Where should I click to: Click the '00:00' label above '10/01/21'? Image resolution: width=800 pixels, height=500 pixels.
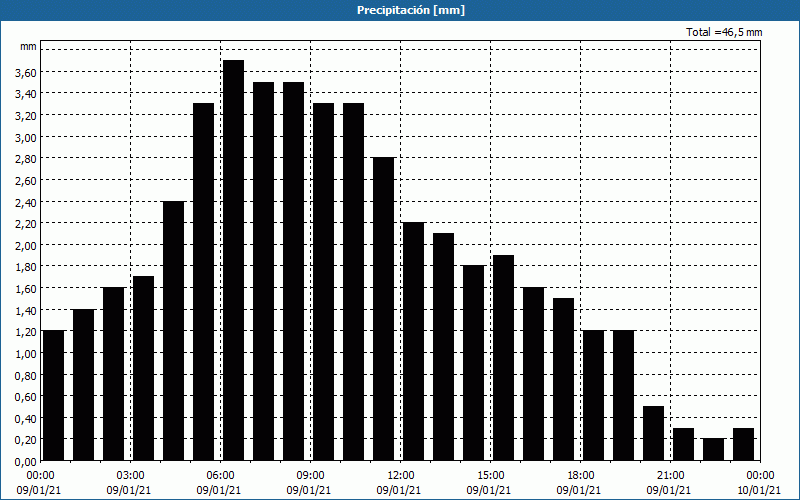point(760,476)
